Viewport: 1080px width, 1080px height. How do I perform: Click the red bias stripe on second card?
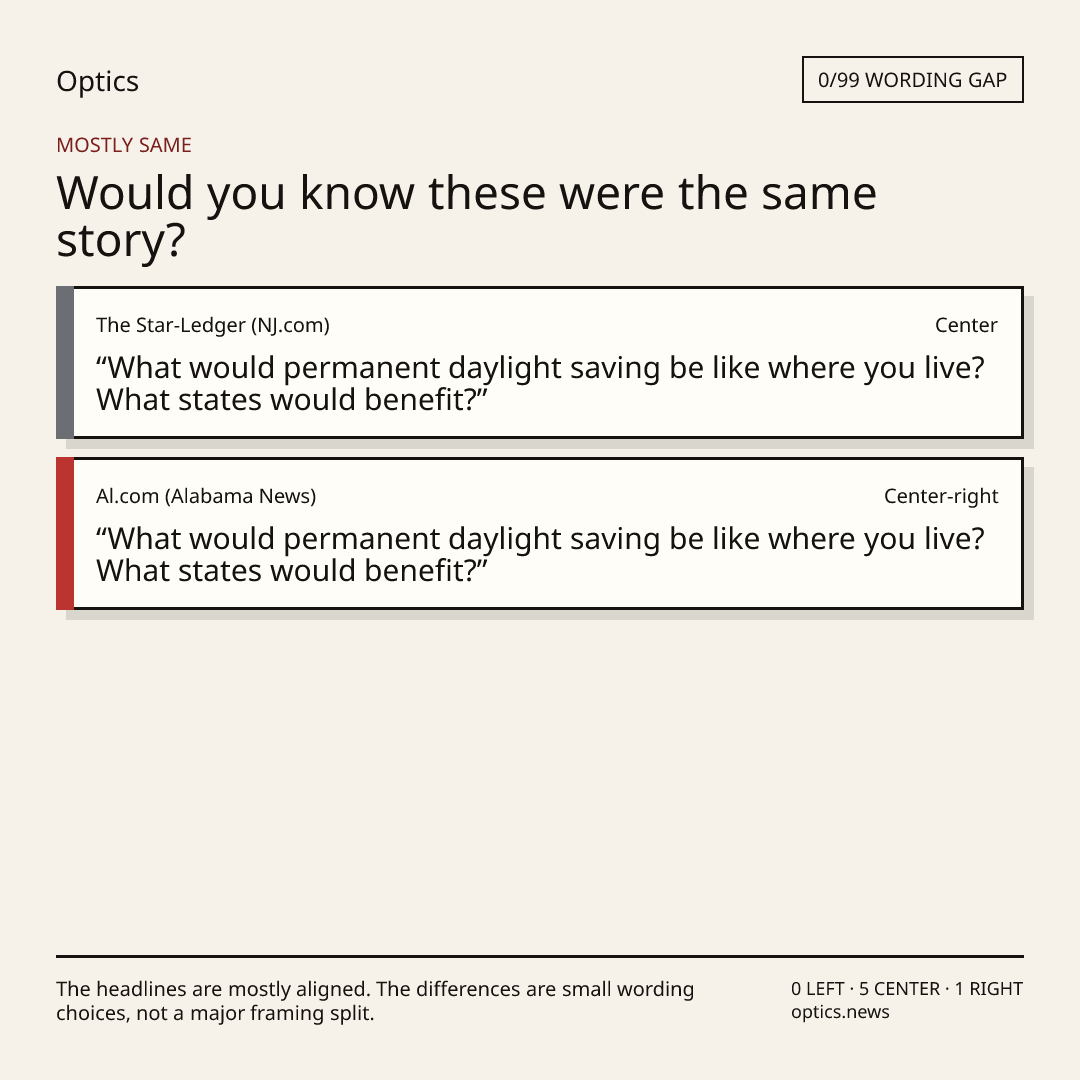tap(65, 533)
